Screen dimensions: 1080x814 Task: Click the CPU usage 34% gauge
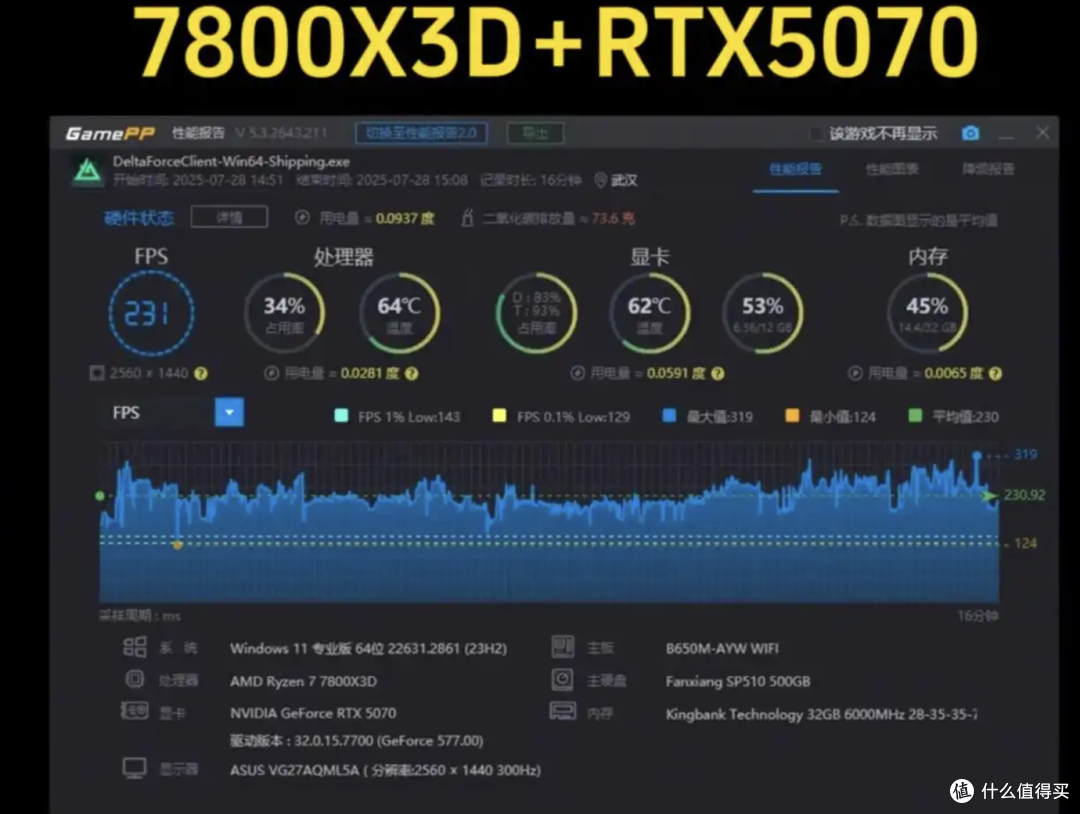(x=284, y=313)
